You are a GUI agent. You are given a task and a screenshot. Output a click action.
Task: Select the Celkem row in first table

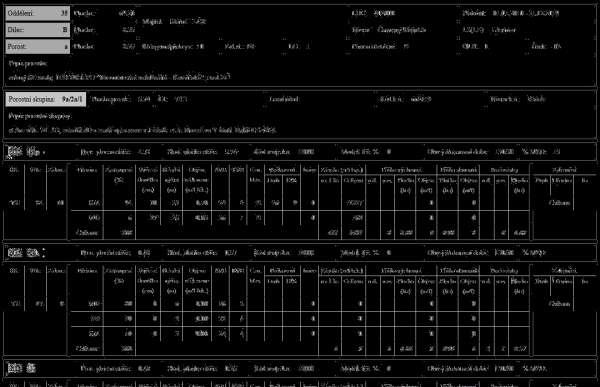coord(300,232)
